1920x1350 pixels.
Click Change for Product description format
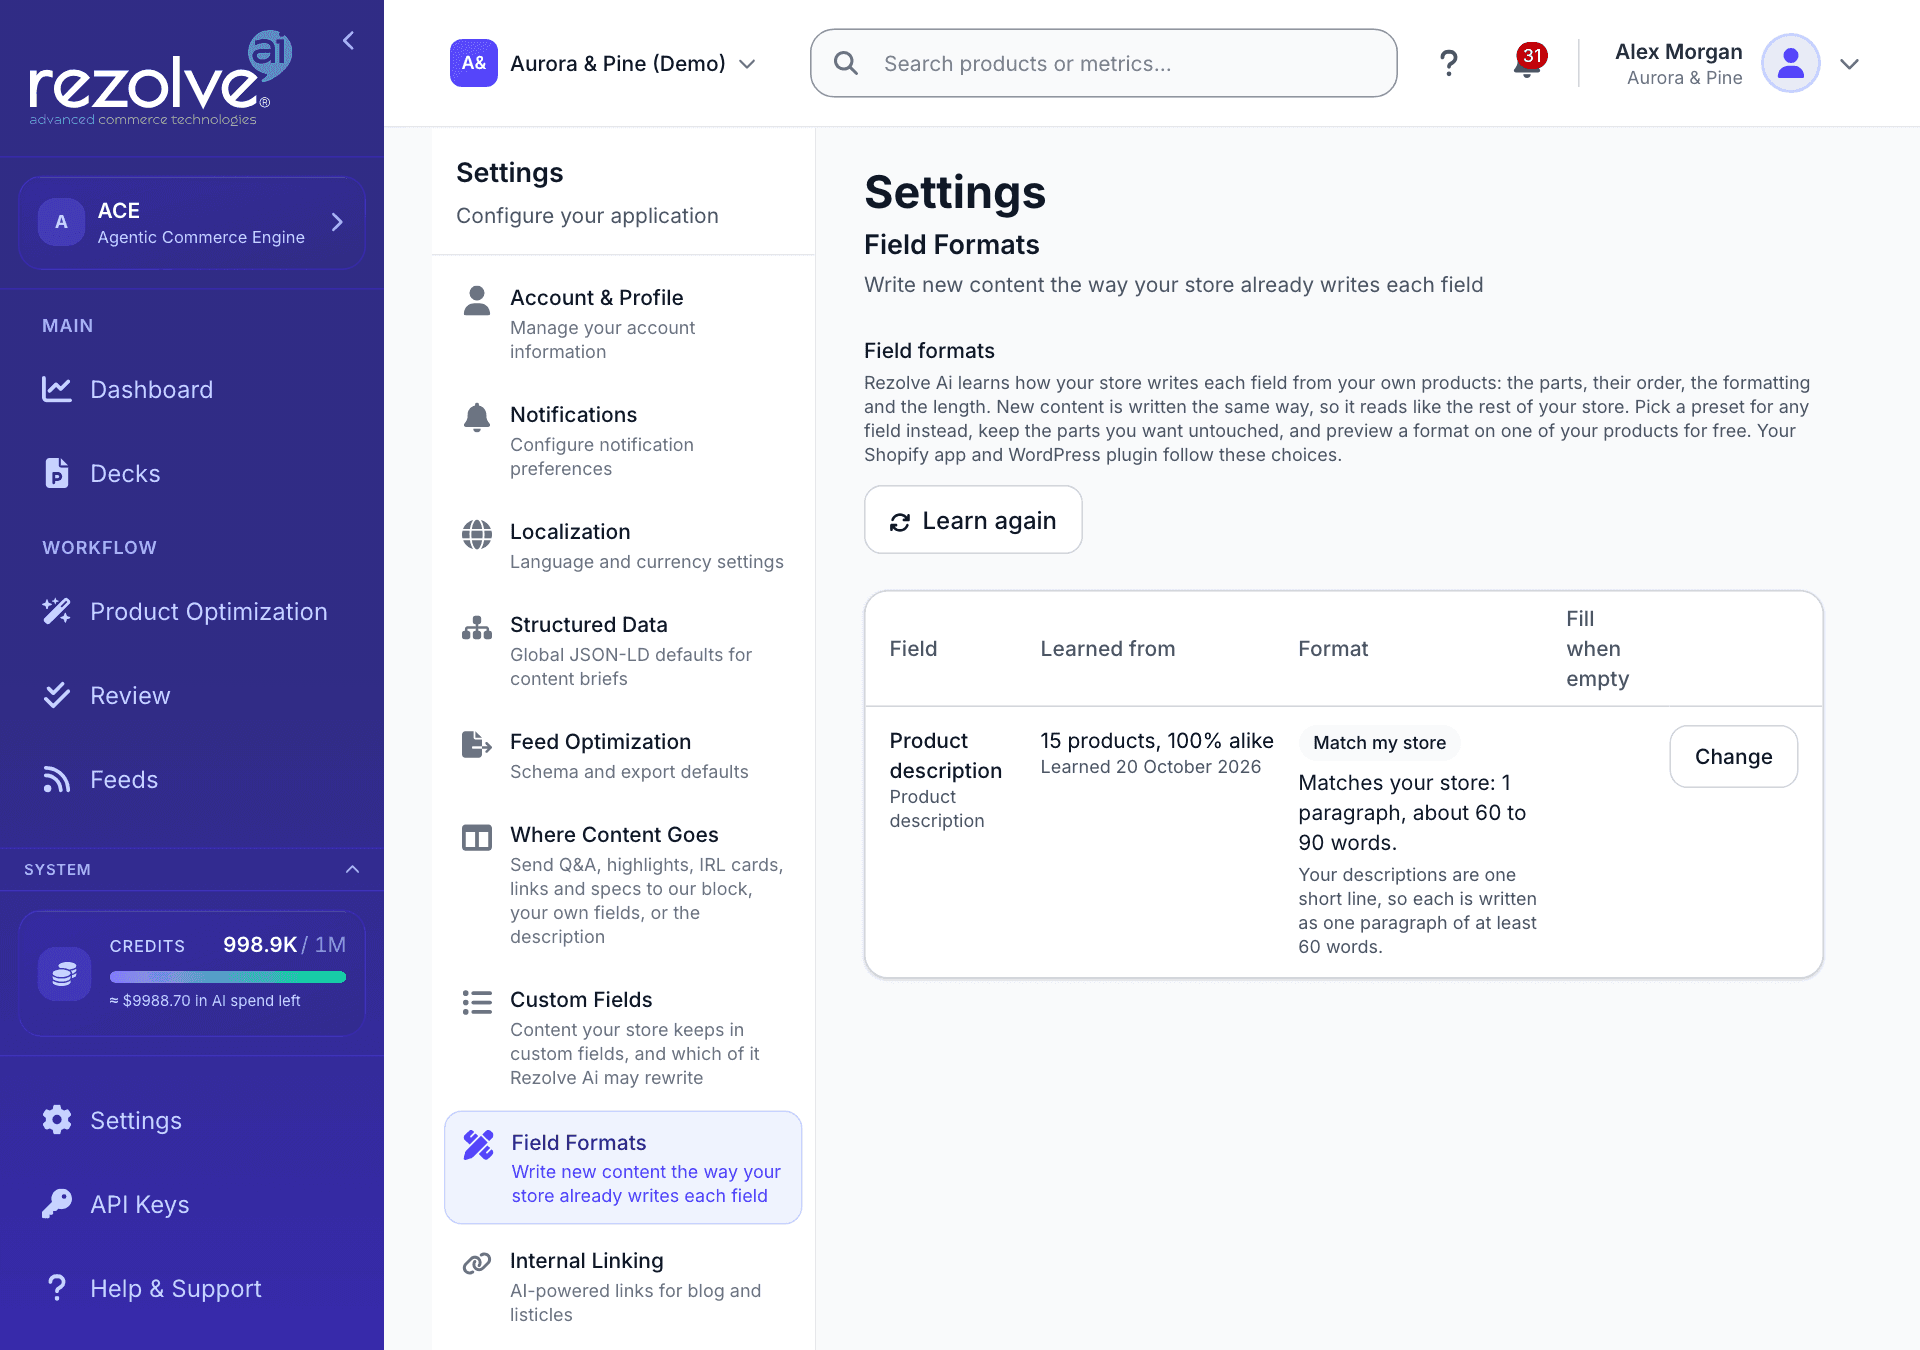tap(1733, 756)
